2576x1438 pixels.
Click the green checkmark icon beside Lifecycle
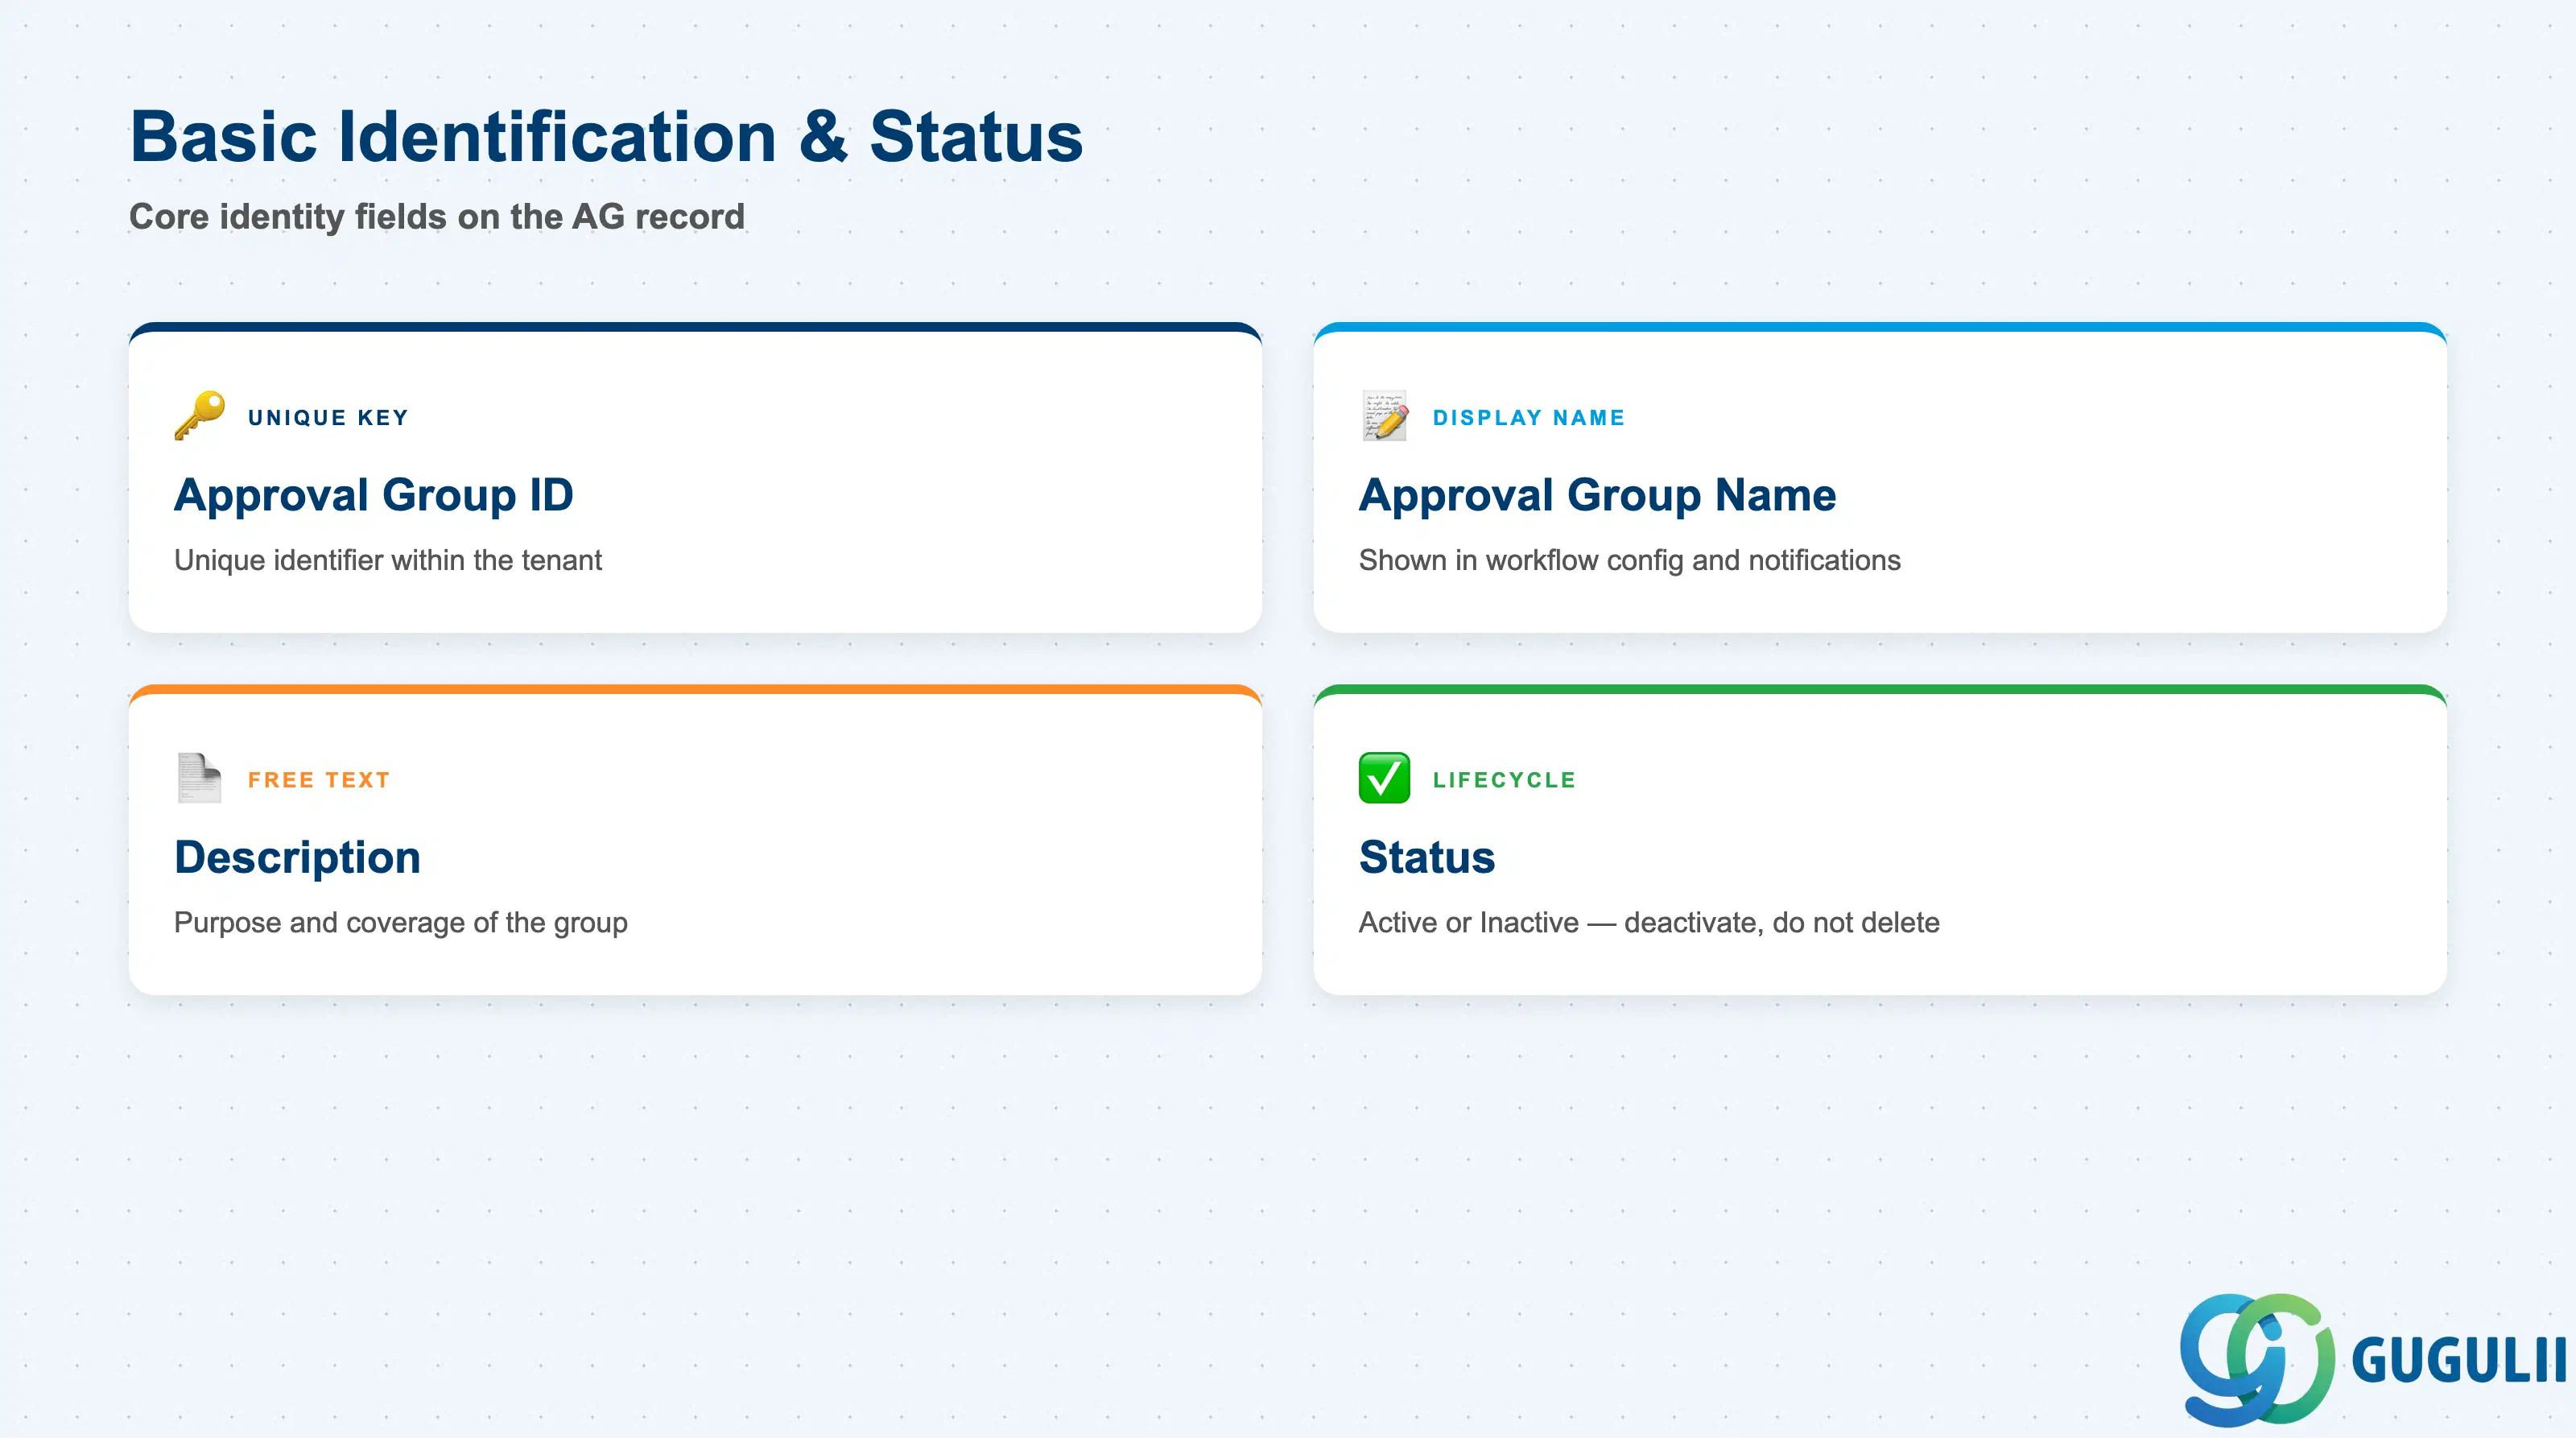point(1384,778)
